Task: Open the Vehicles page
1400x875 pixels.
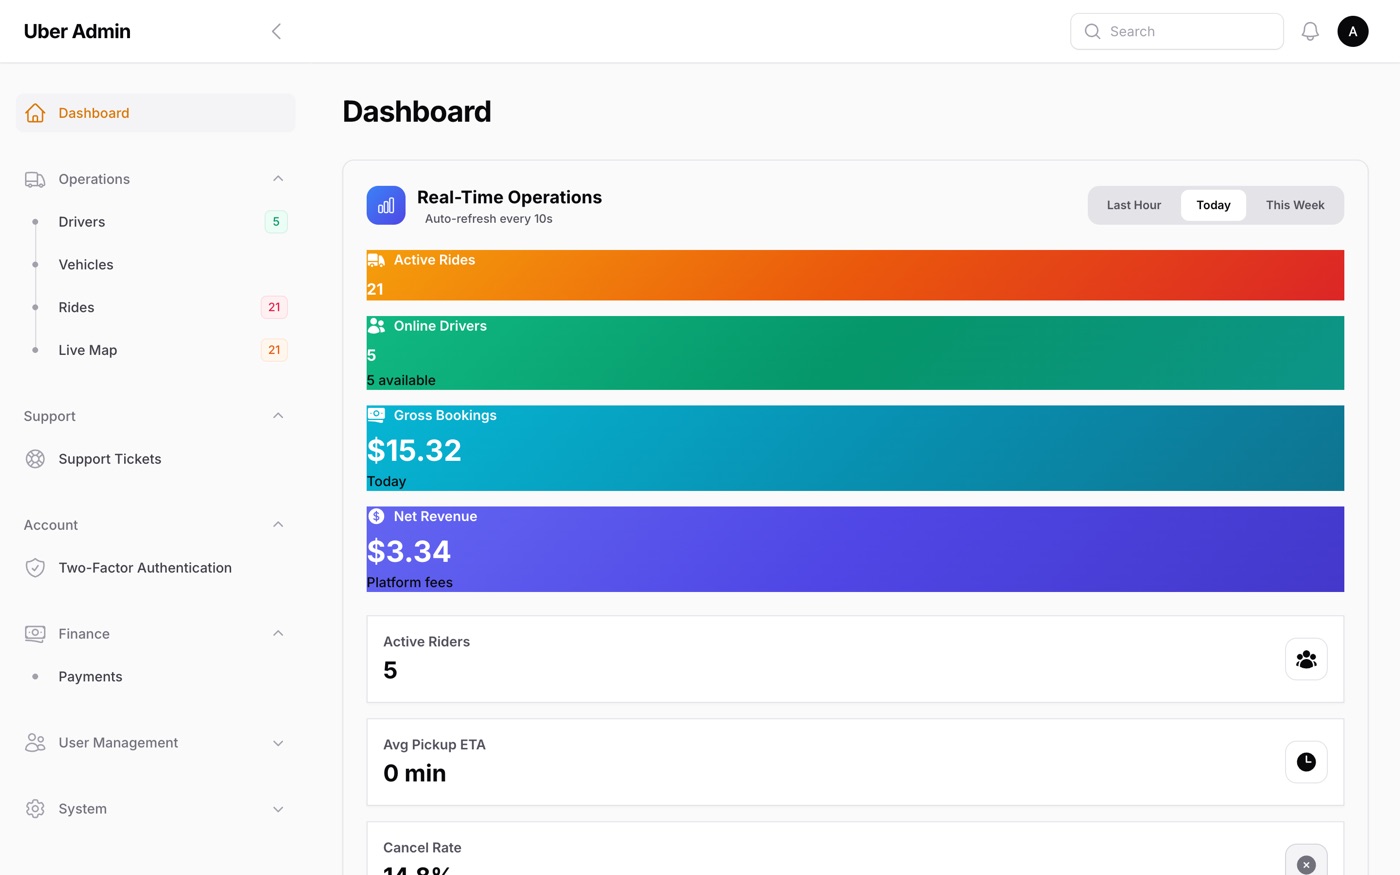Action: pos(156,265)
